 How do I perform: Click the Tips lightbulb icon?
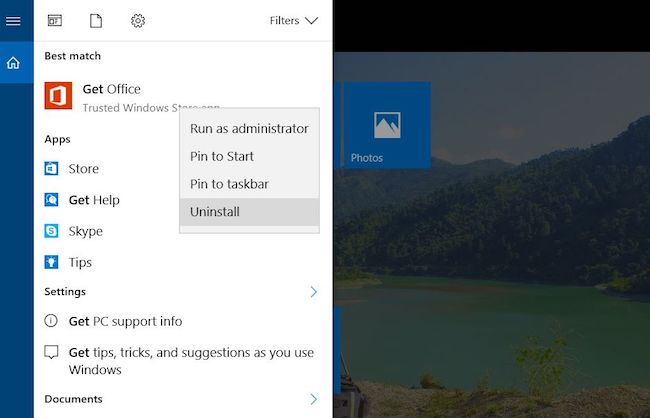click(x=51, y=262)
